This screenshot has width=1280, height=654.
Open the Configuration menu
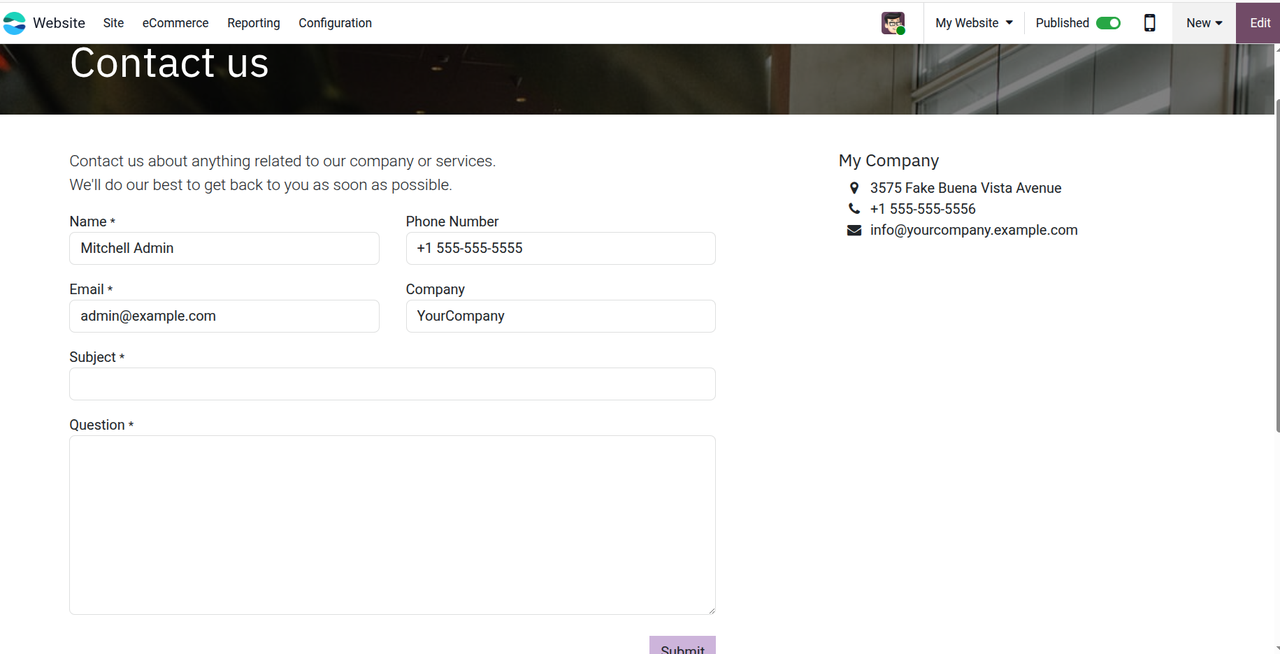point(335,23)
